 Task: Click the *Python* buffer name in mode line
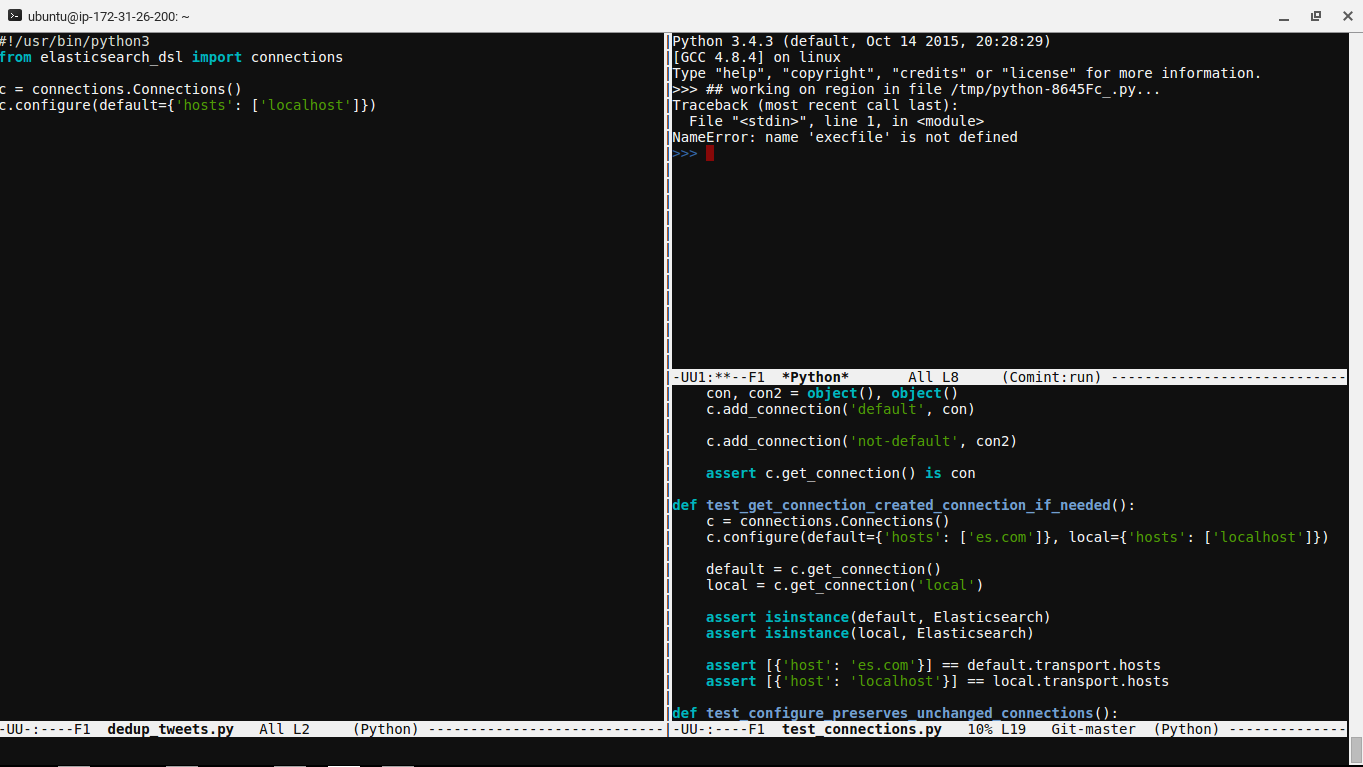click(815, 377)
